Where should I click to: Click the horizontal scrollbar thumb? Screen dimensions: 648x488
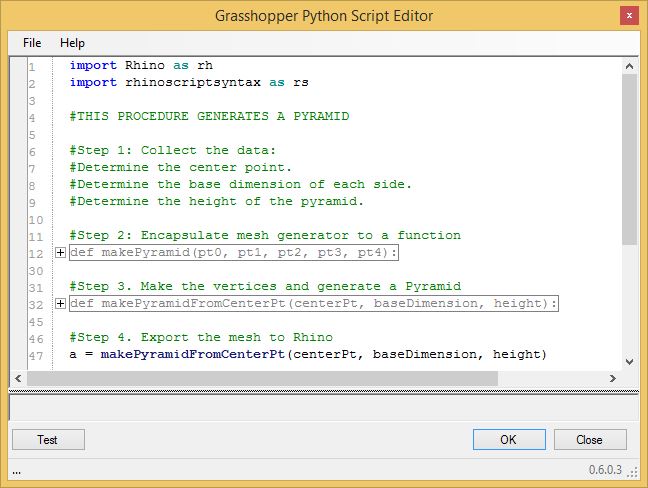pos(262,378)
